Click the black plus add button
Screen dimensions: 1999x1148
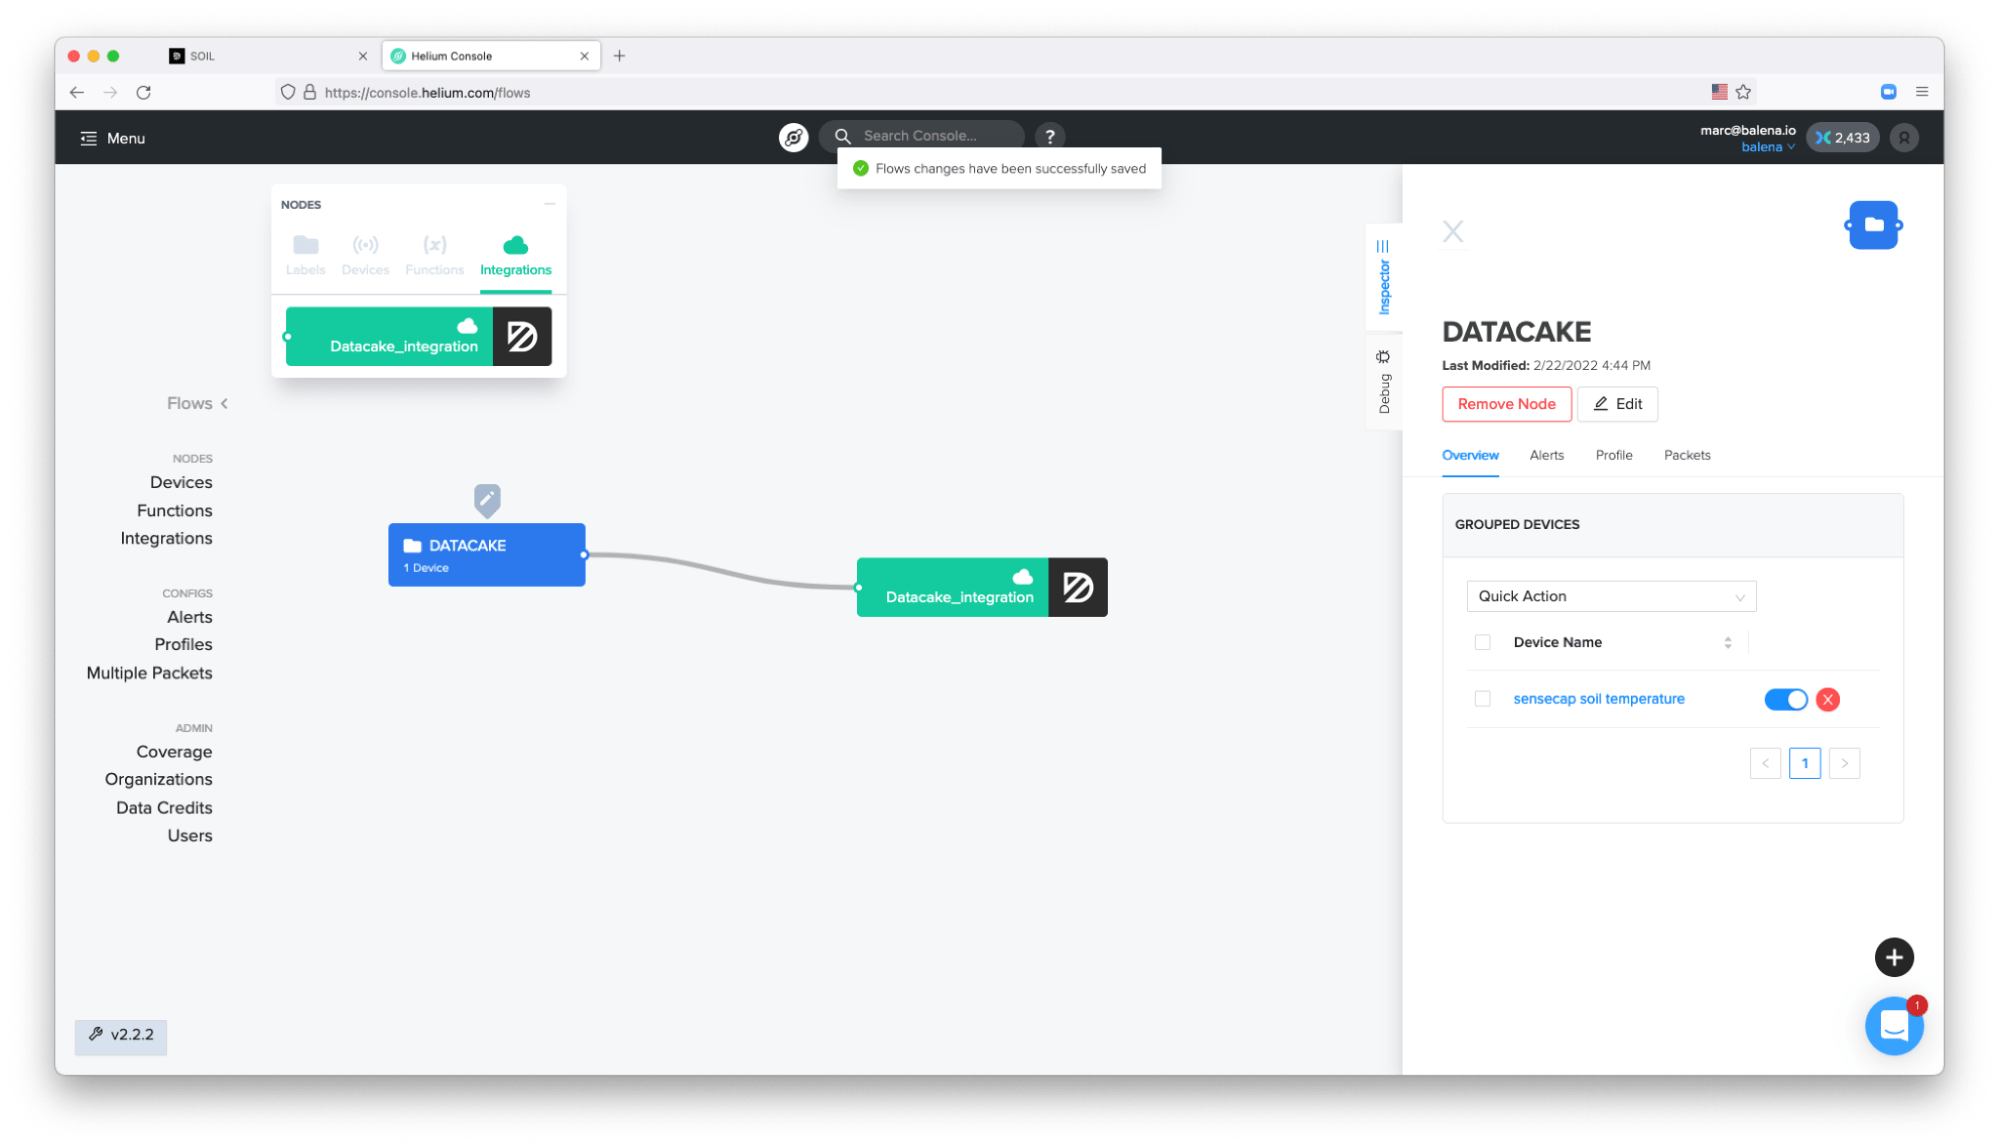click(1893, 957)
